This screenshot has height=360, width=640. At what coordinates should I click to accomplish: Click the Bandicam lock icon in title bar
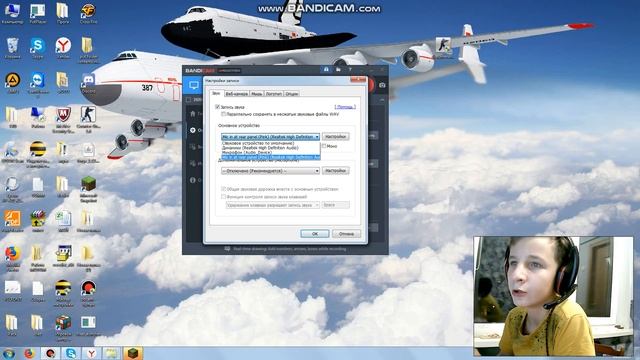point(326,70)
